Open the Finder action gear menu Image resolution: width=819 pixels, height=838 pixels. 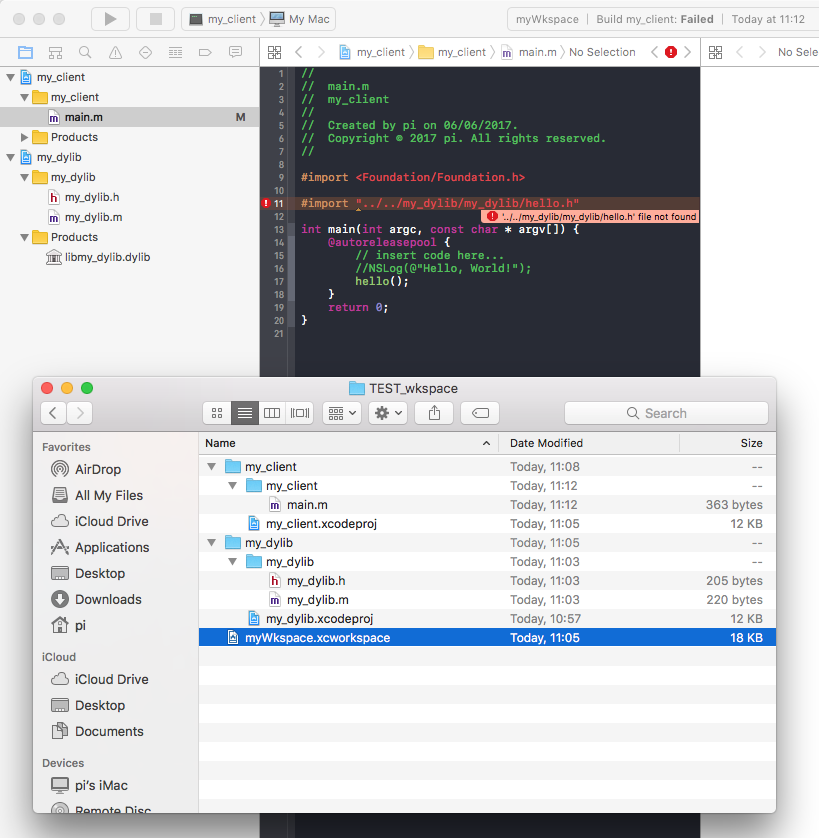[x=388, y=413]
